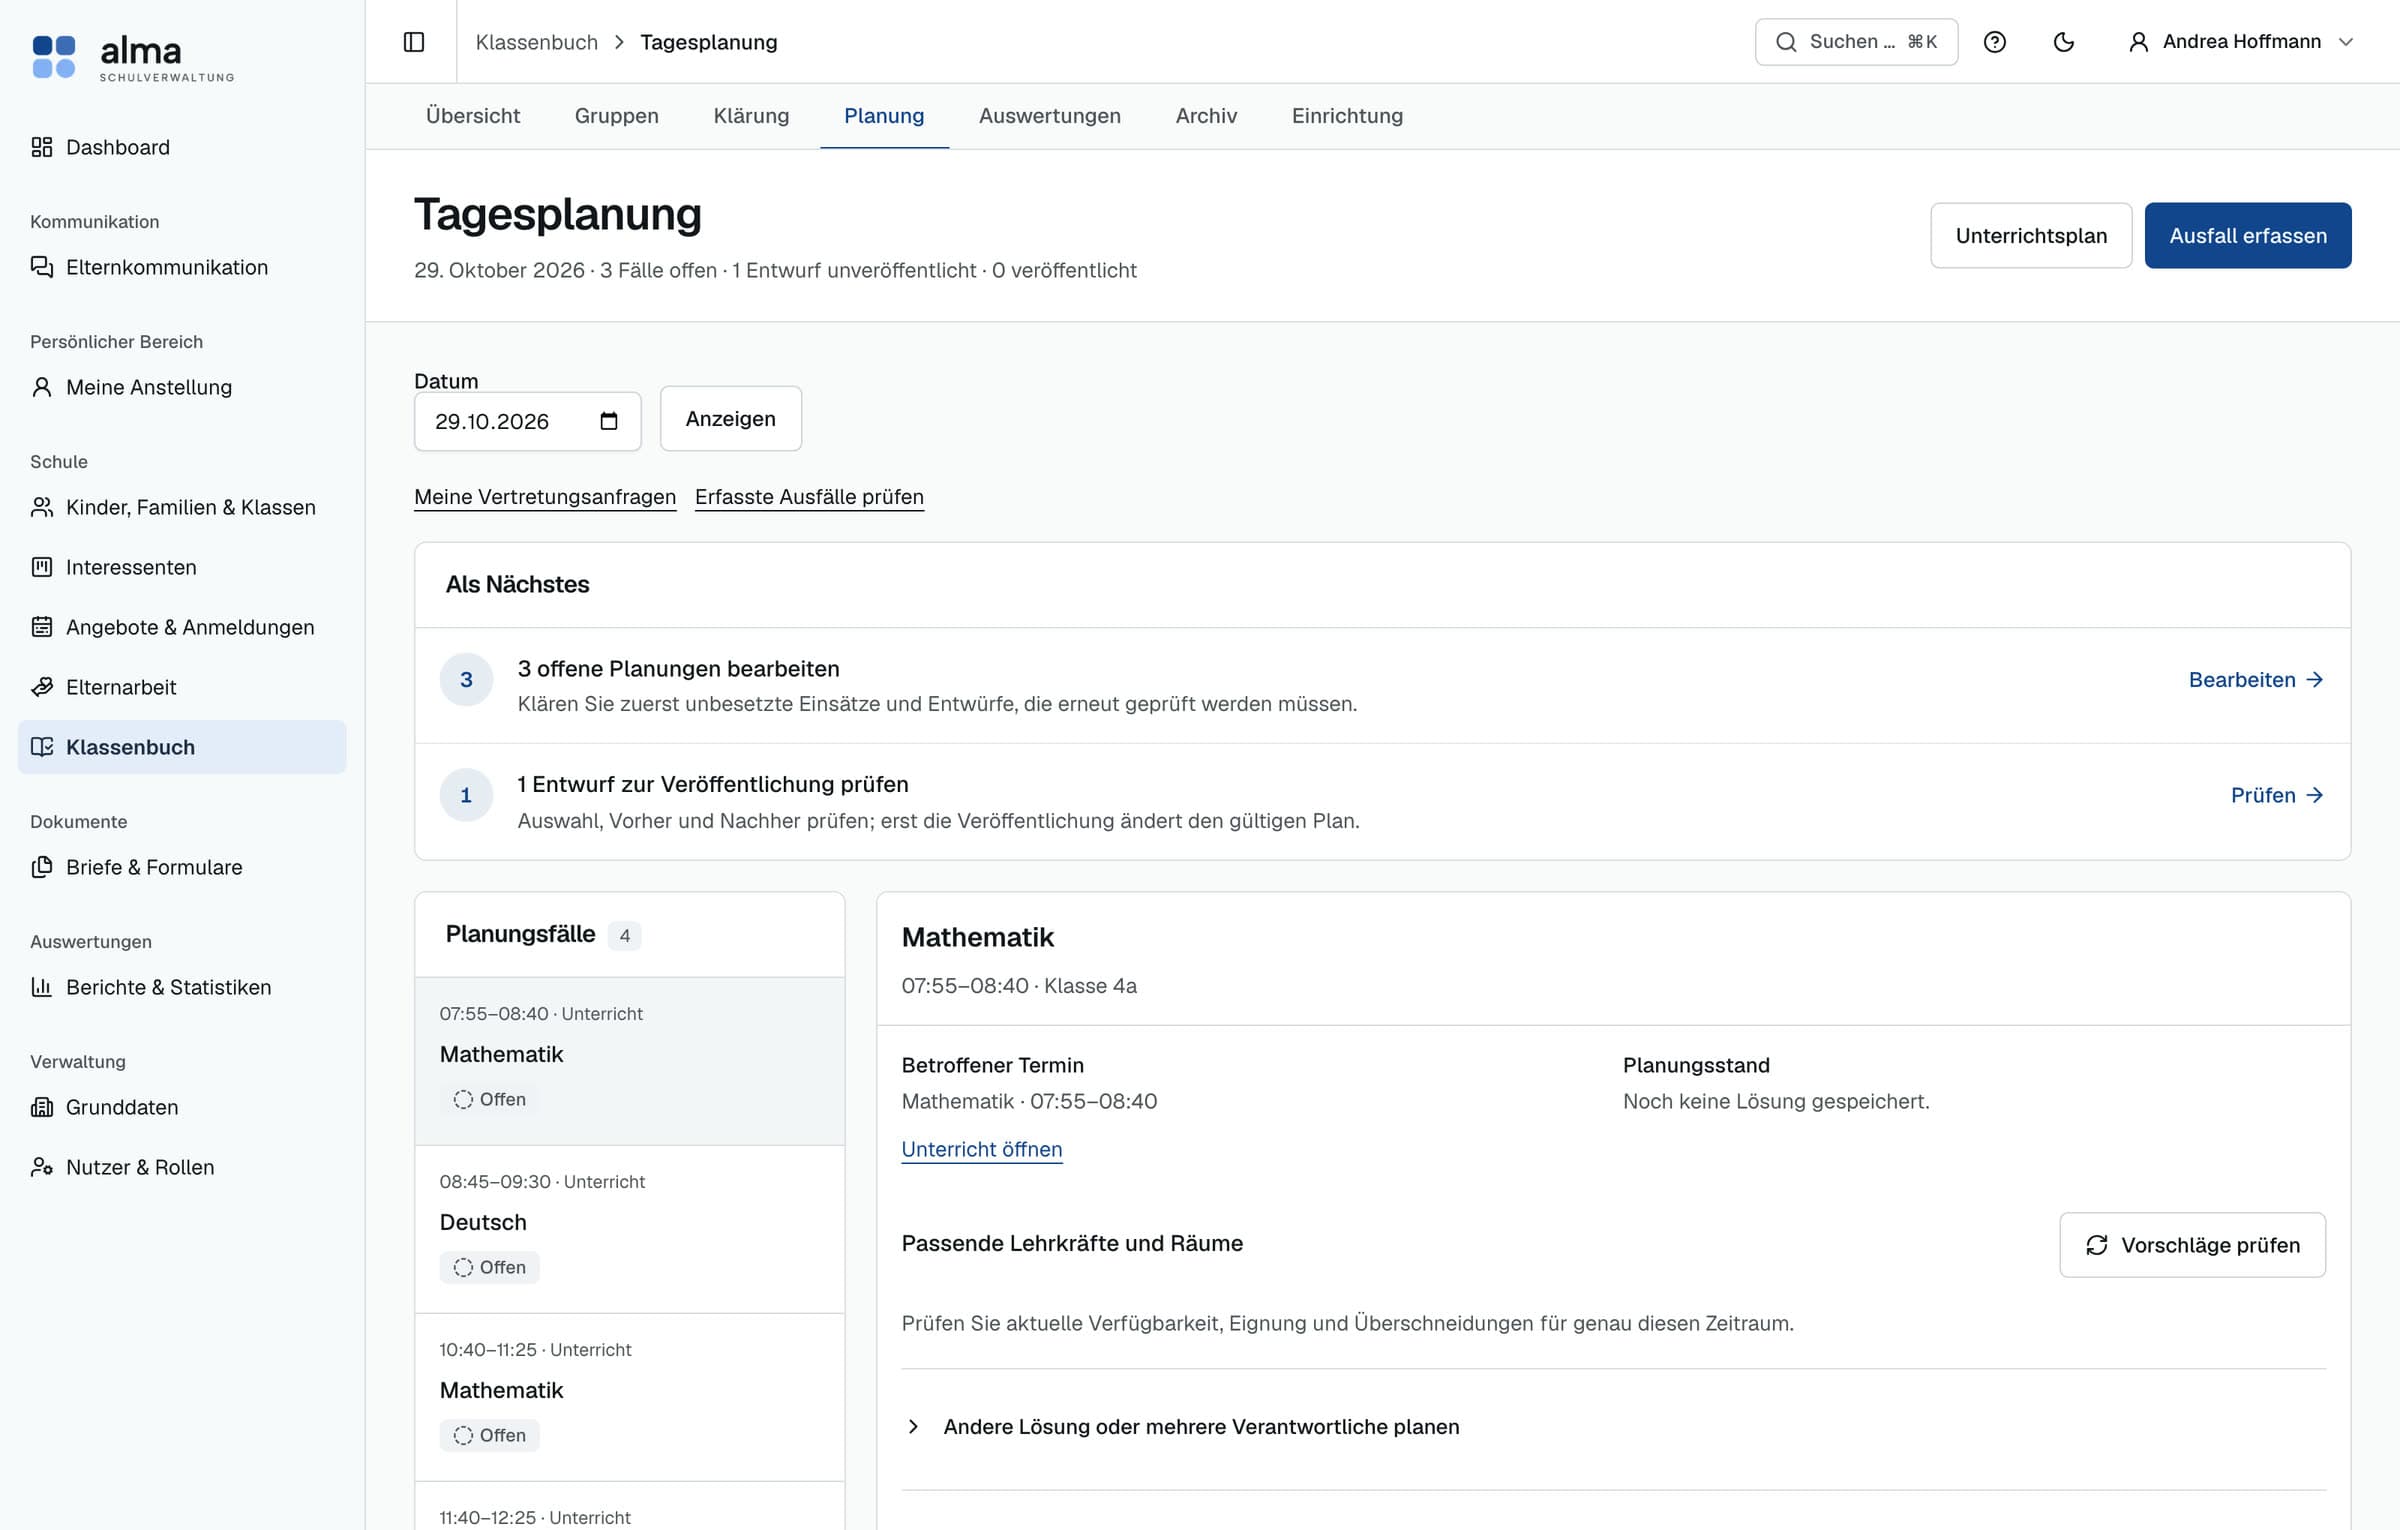Click the Berichte & Statistiken chart icon
Viewport: 2400px width, 1530px height.
(x=42, y=987)
